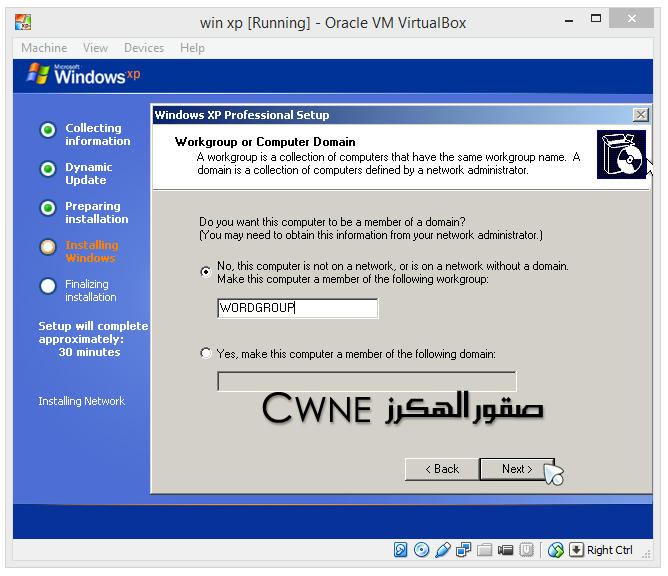Click the disabled domain name input field
Image resolution: width=668 pixels, height=576 pixels.
click(x=366, y=380)
